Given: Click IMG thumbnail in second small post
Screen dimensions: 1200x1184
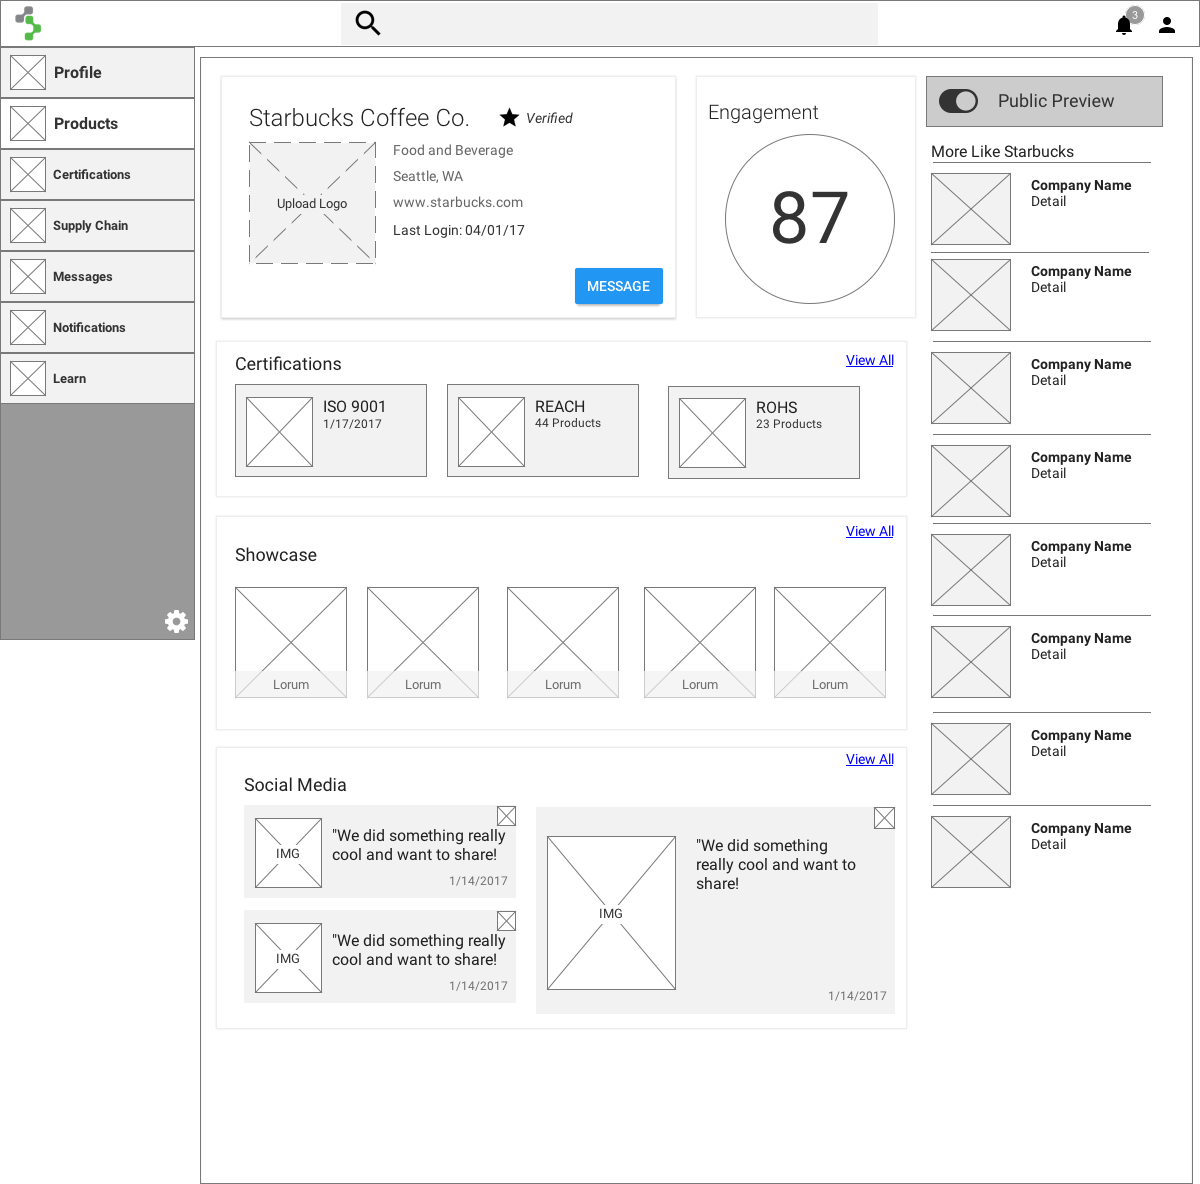Looking at the screenshot, I should pos(288,958).
